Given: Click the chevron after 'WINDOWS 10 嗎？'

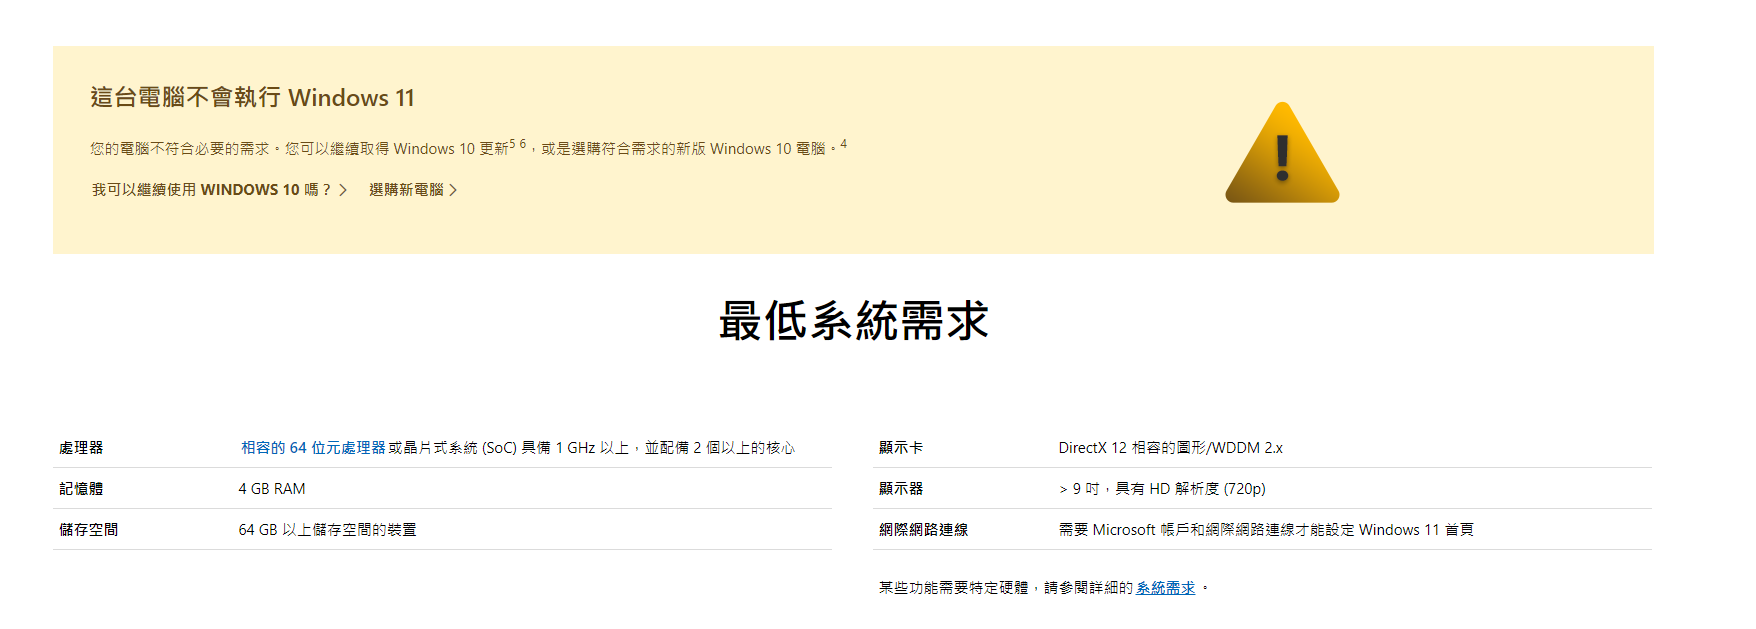Looking at the screenshot, I should (x=343, y=190).
